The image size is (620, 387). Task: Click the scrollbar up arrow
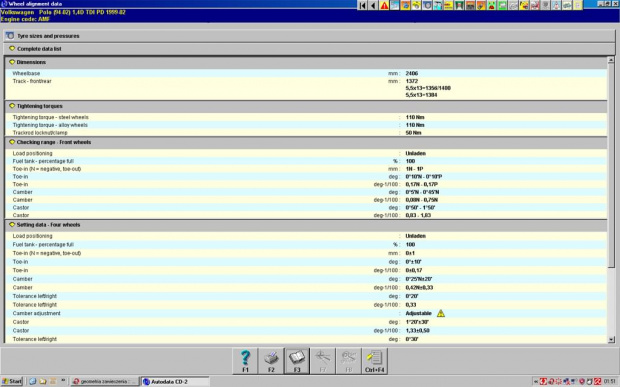point(611,60)
